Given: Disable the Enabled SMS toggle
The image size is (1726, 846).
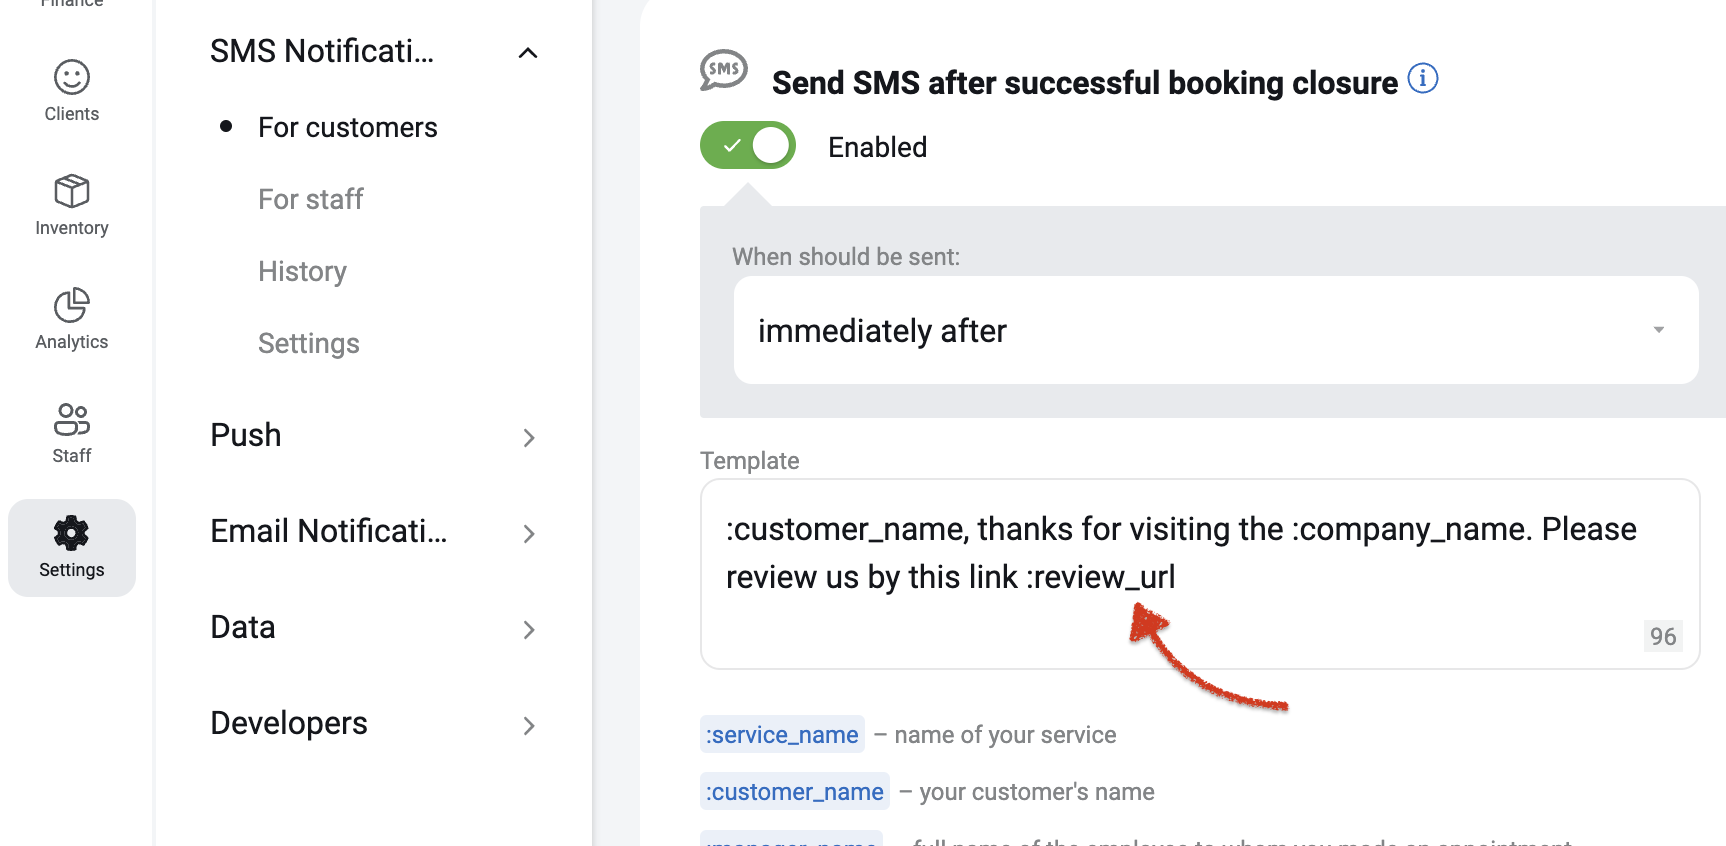Looking at the screenshot, I should pos(748,145).
